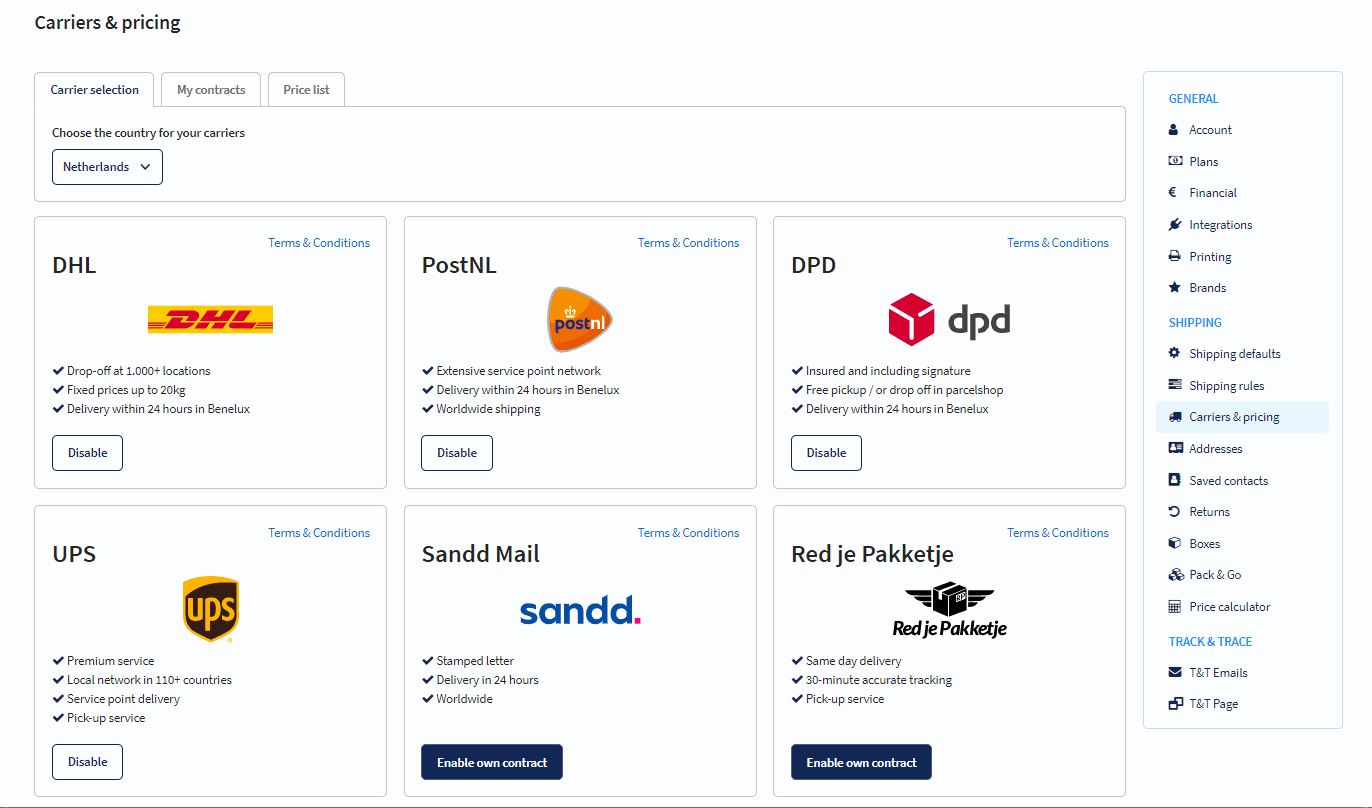Image resolution: width=1372 pixels, height=808 pixels.
Task: Click 'Stamped letter' text
Action: coord(475,661)
